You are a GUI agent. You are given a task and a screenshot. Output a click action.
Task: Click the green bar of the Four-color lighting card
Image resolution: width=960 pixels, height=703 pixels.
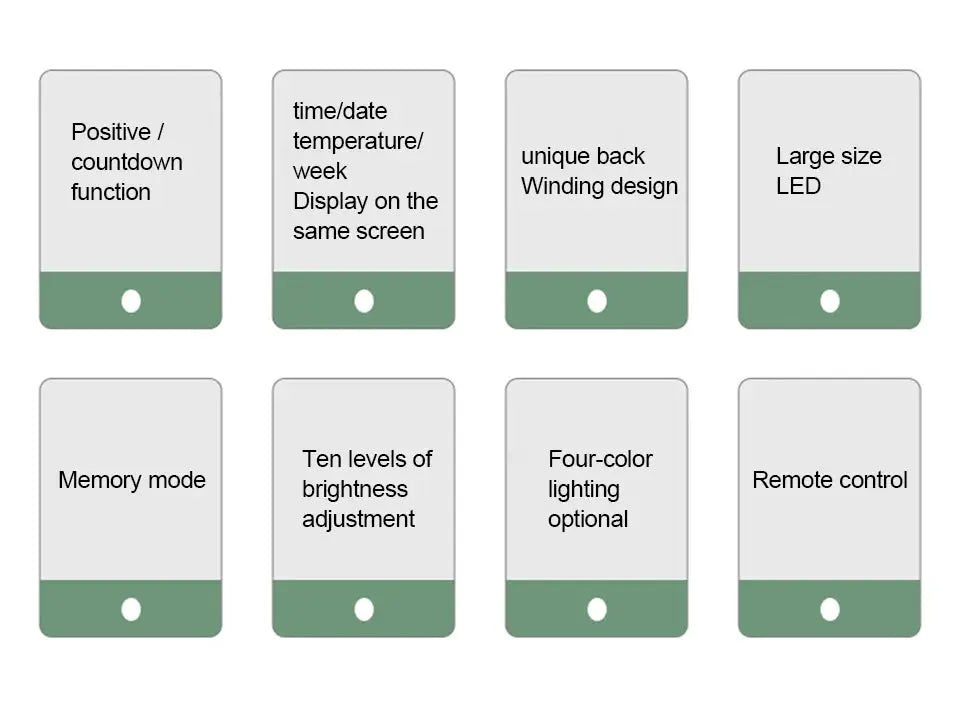click(x=597, y=609)
